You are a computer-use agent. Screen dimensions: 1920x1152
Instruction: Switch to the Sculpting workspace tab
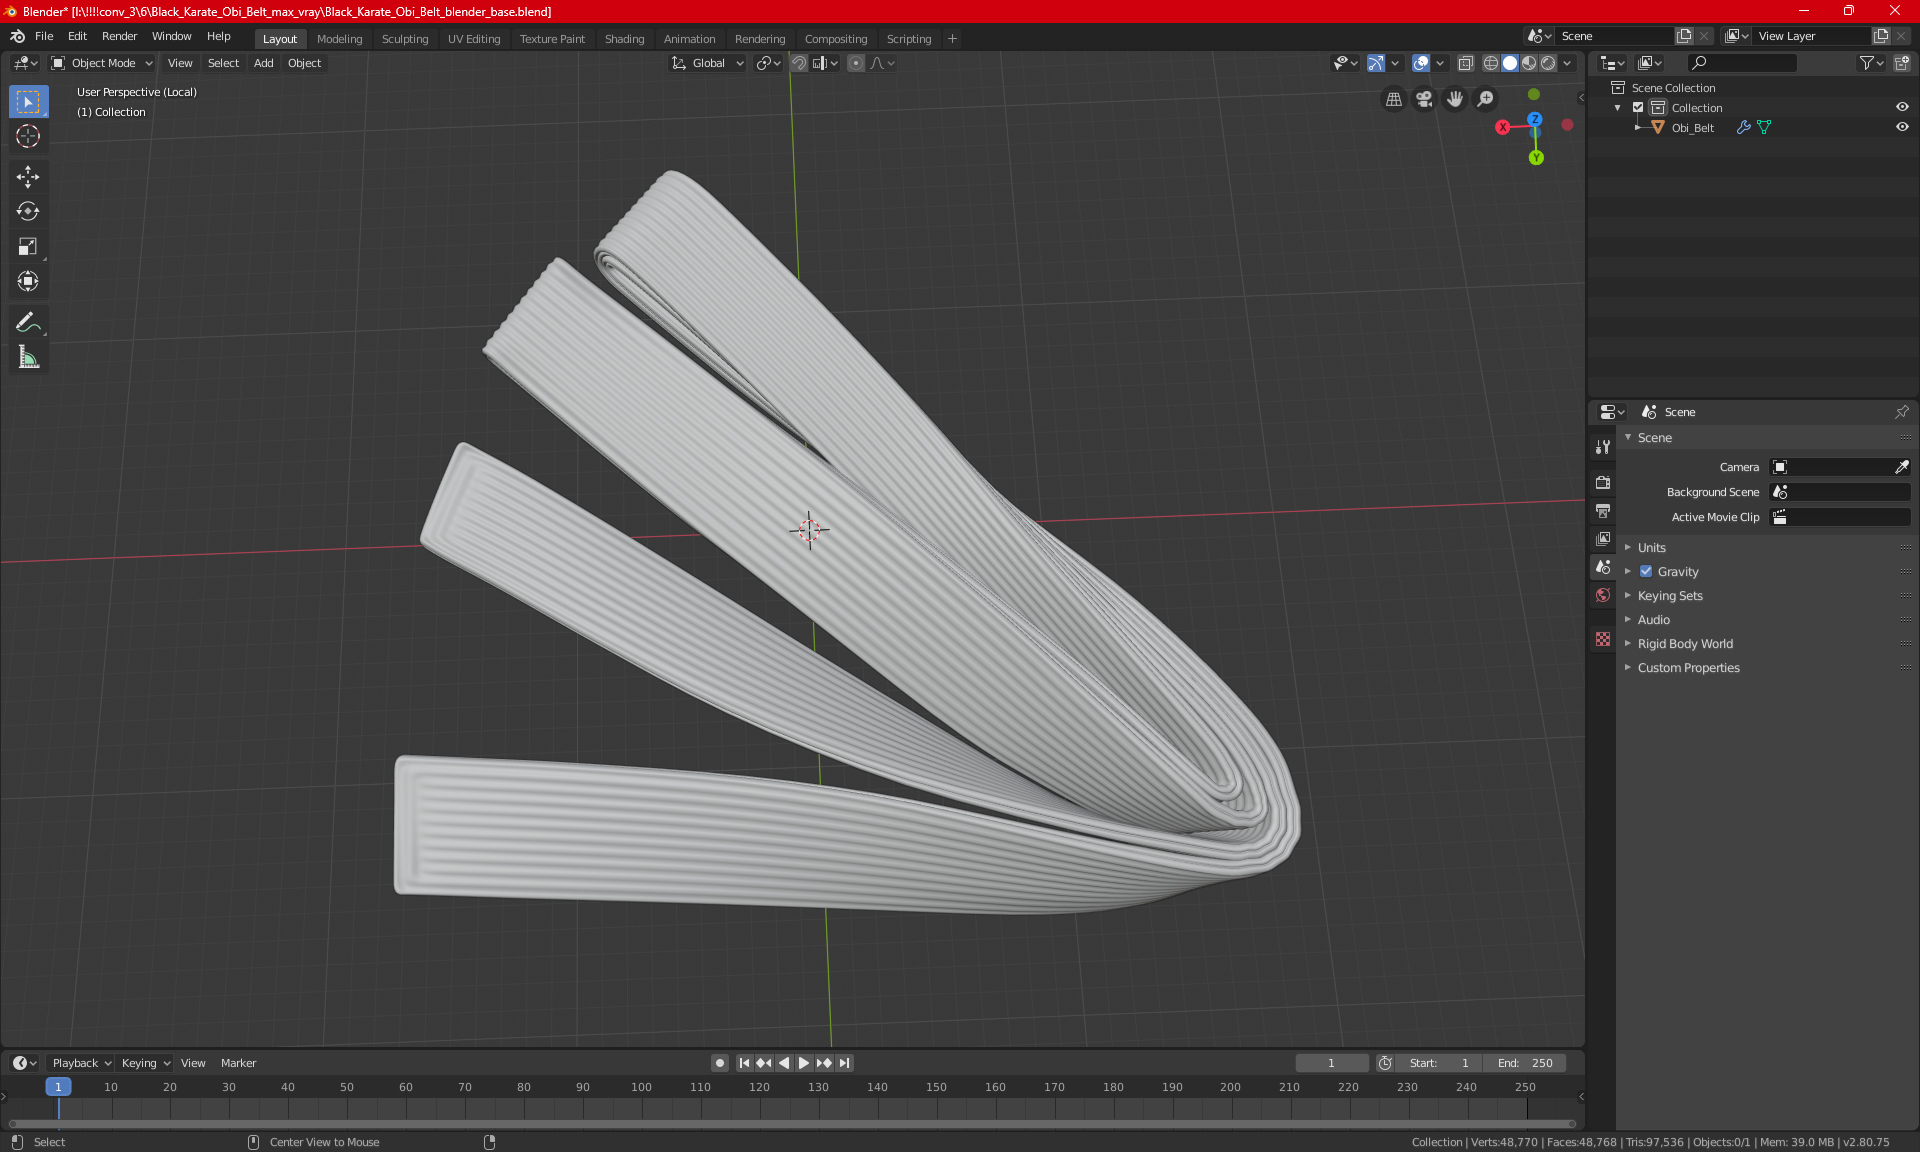[x=404, y=39]
